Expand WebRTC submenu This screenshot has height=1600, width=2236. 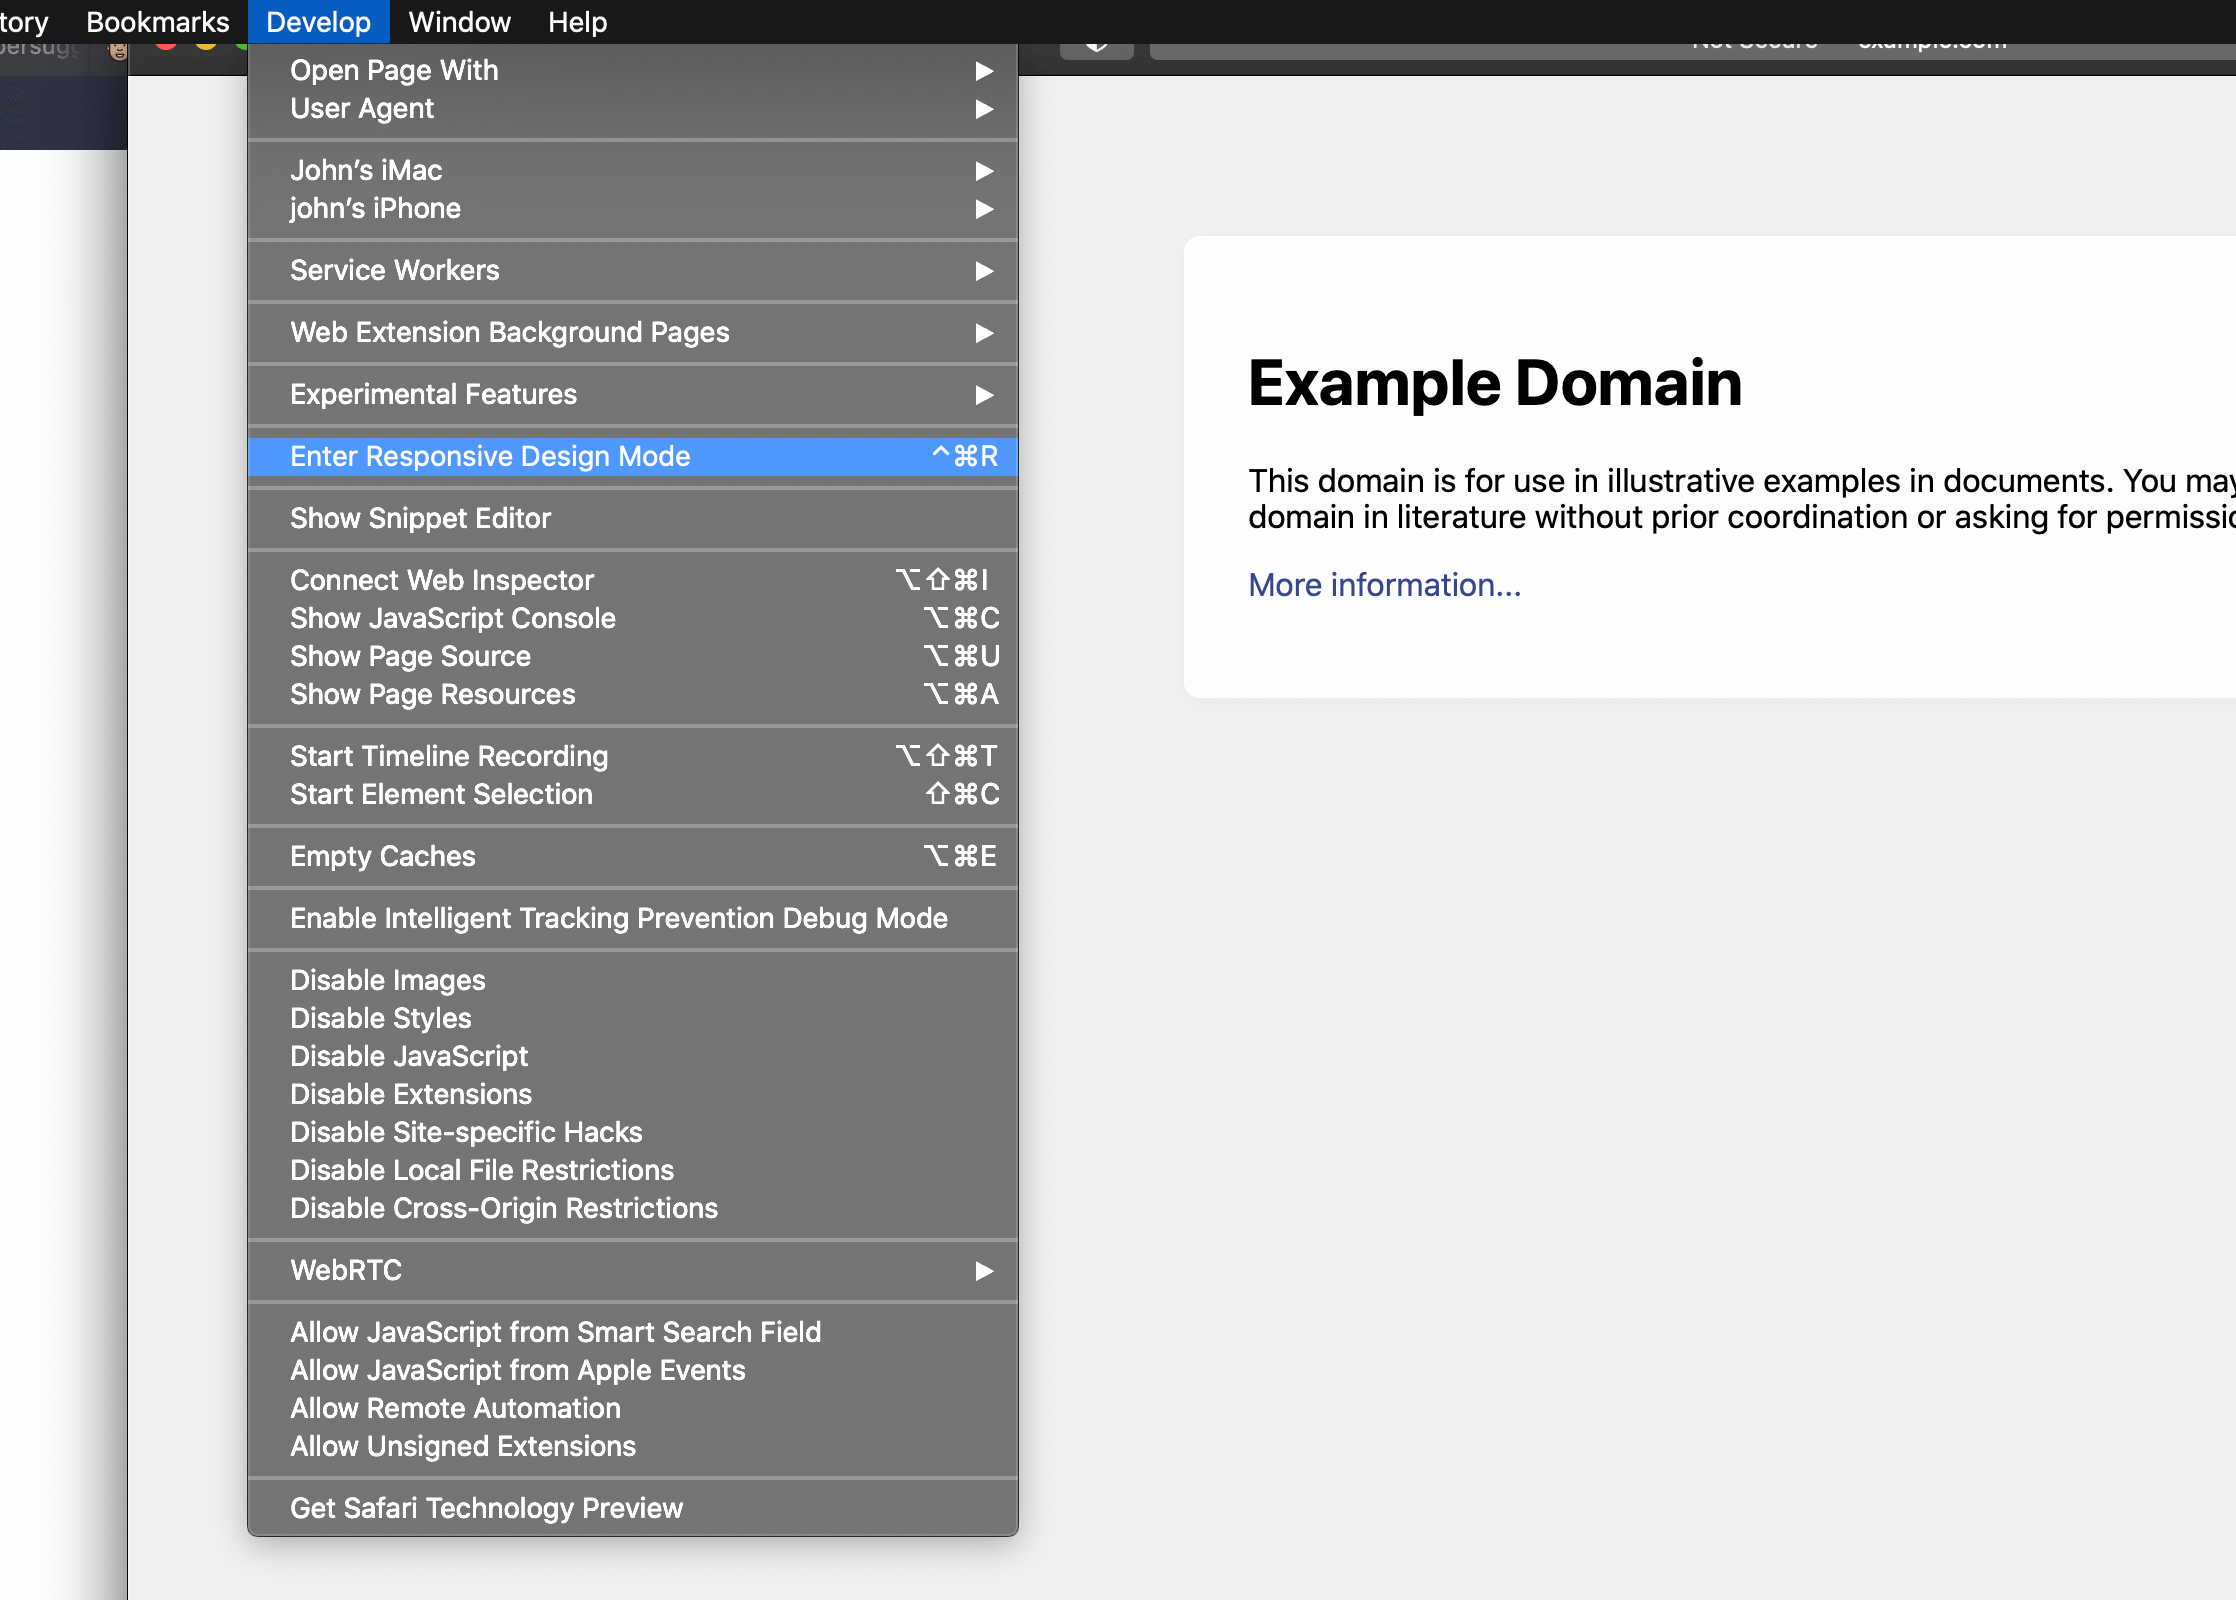pyautogui.click(x=630, y=1271)
